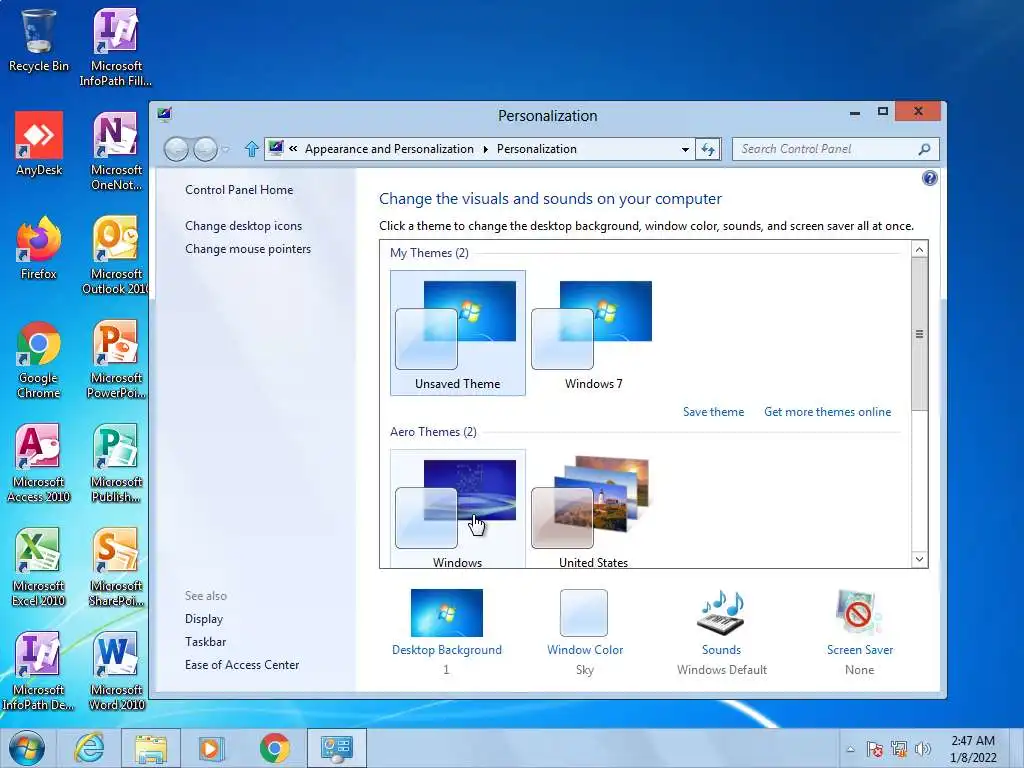Expand the arrow after Appearance and Personalization

(485, 150)
